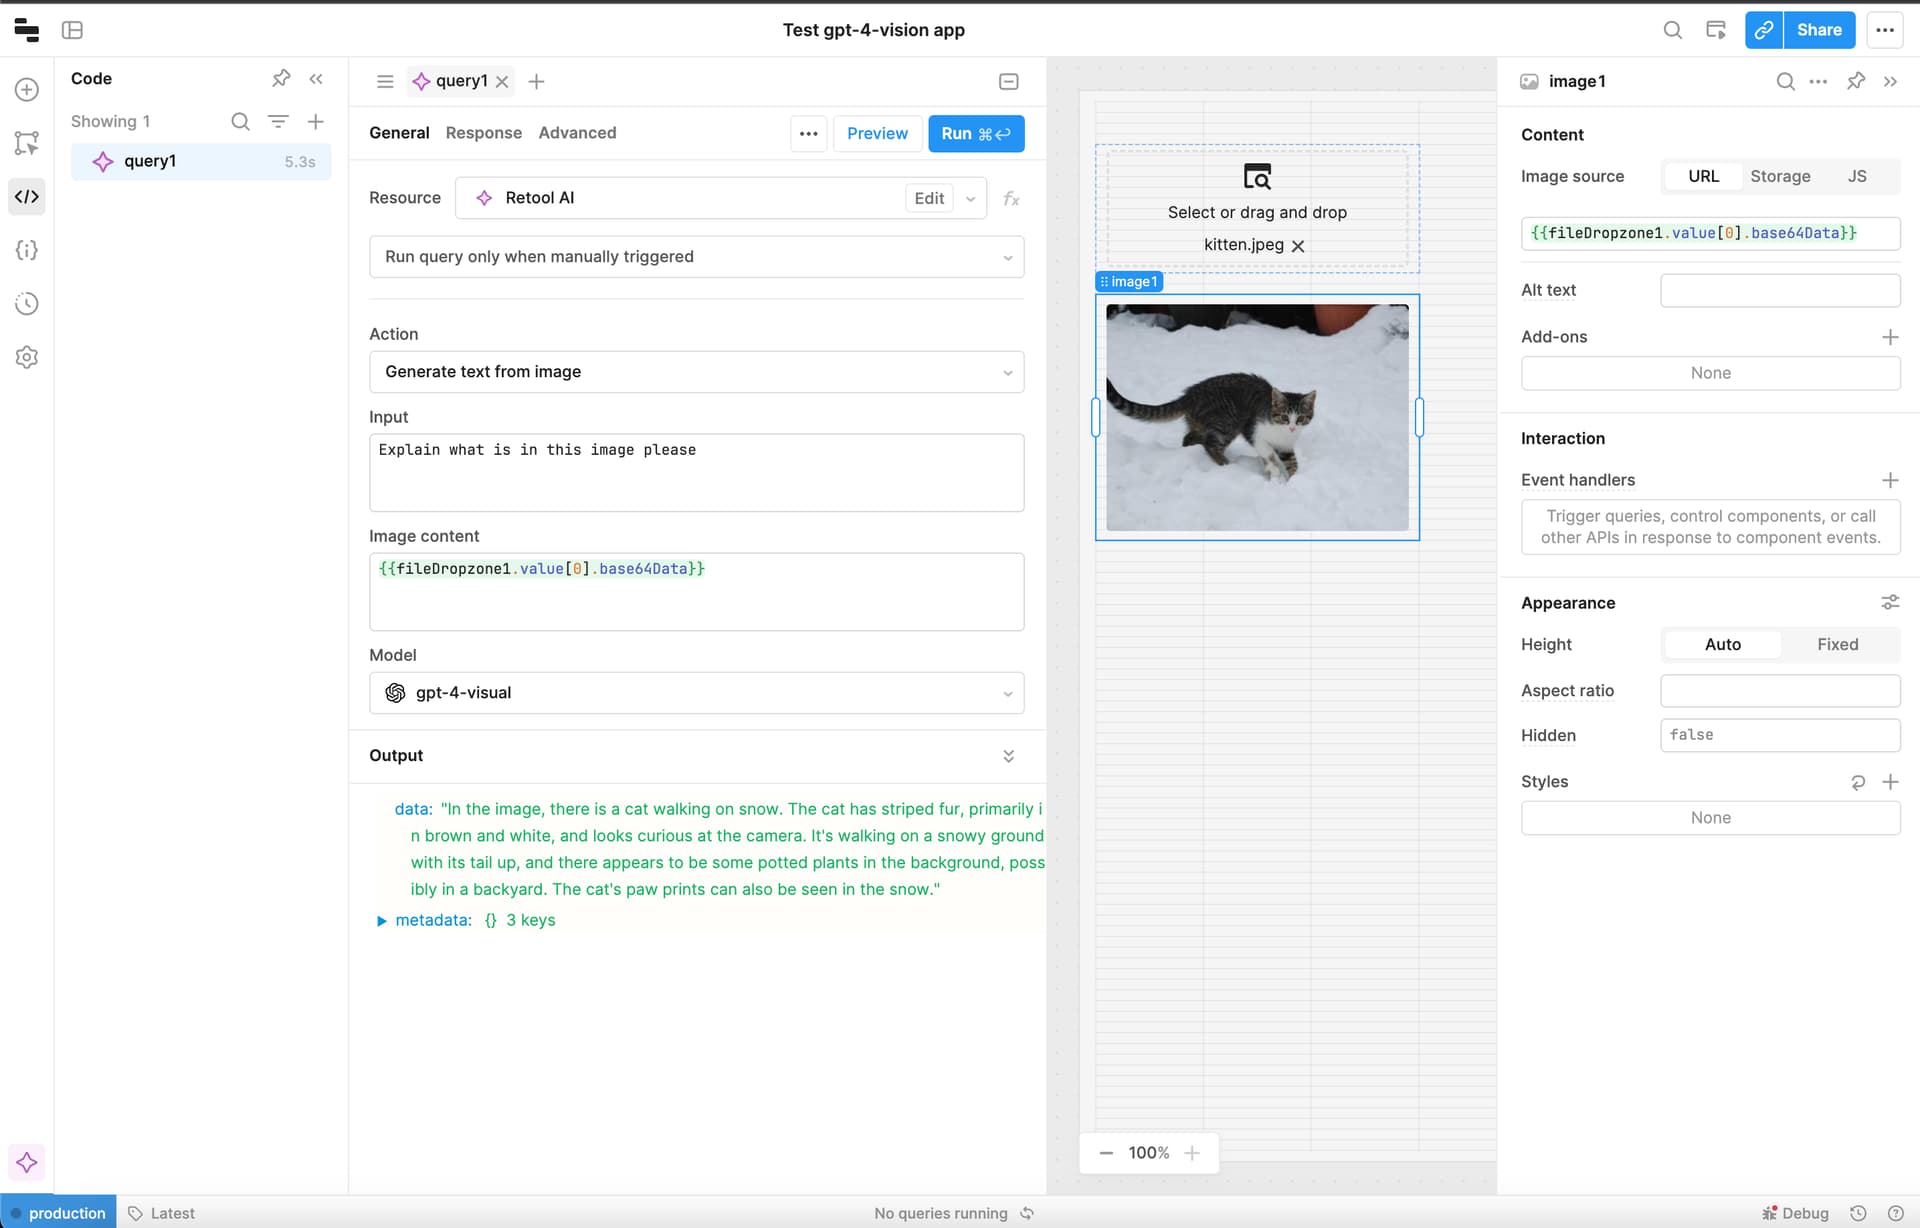View app history using the clock icon

pos(27,303)
